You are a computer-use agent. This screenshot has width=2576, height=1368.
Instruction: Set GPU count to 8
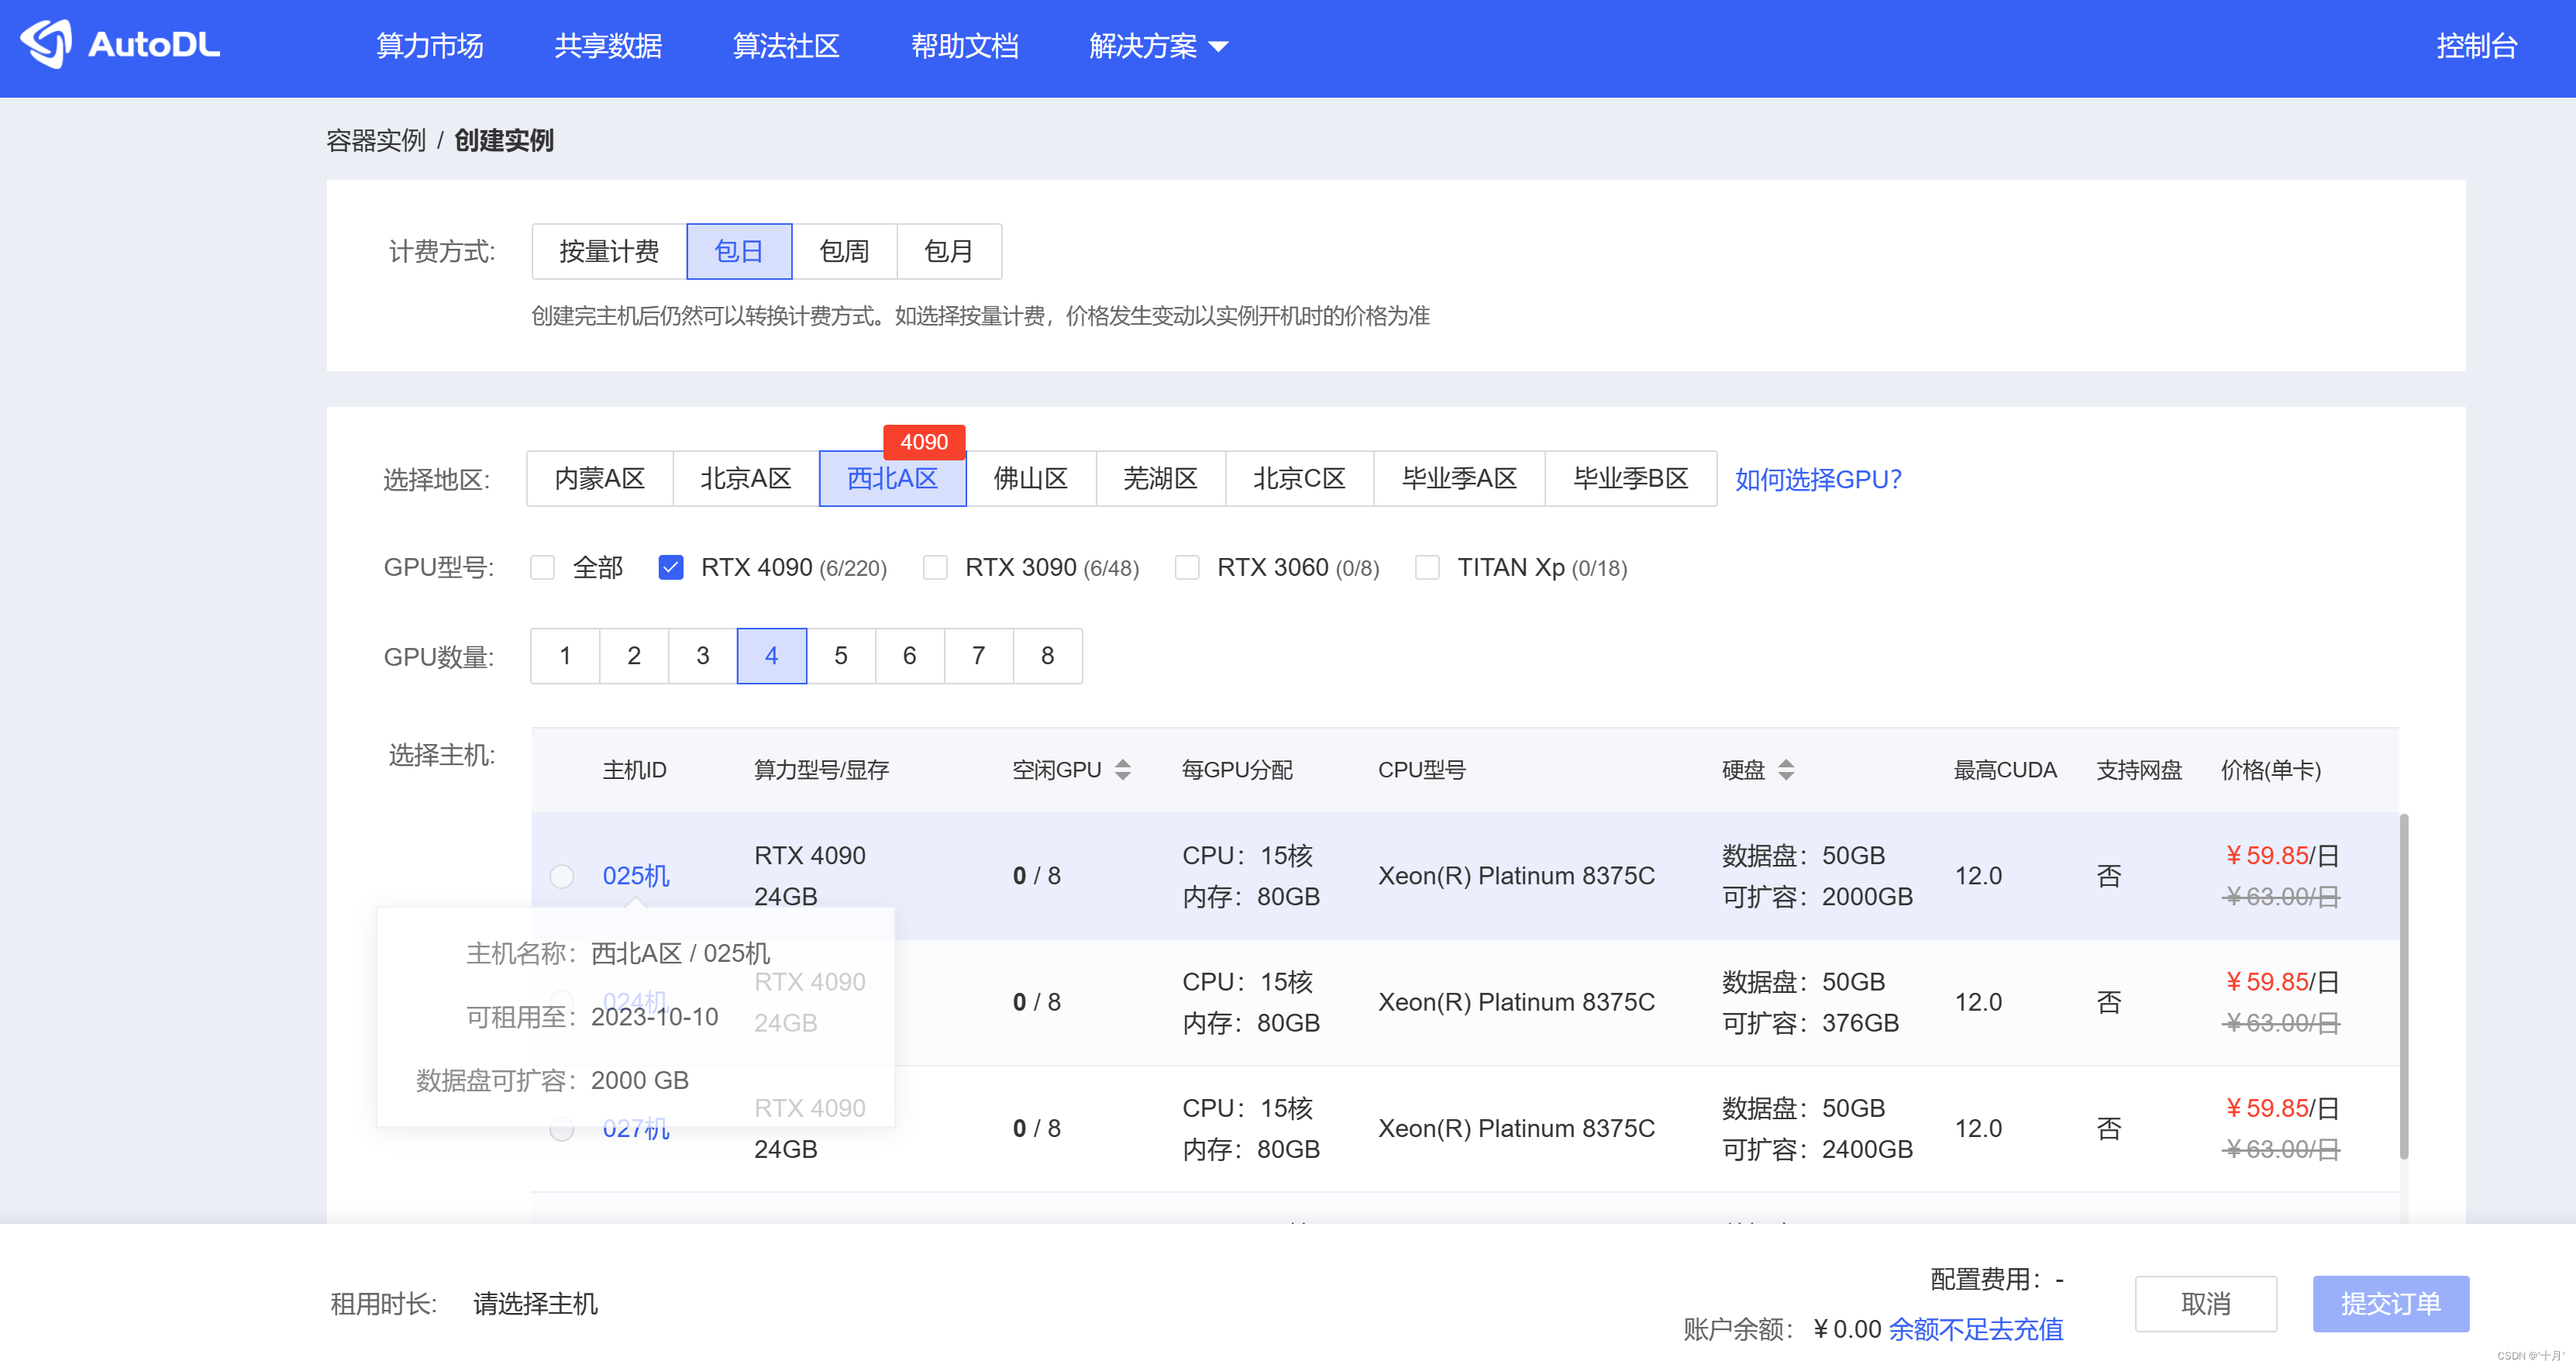(x=1047, y=656)
